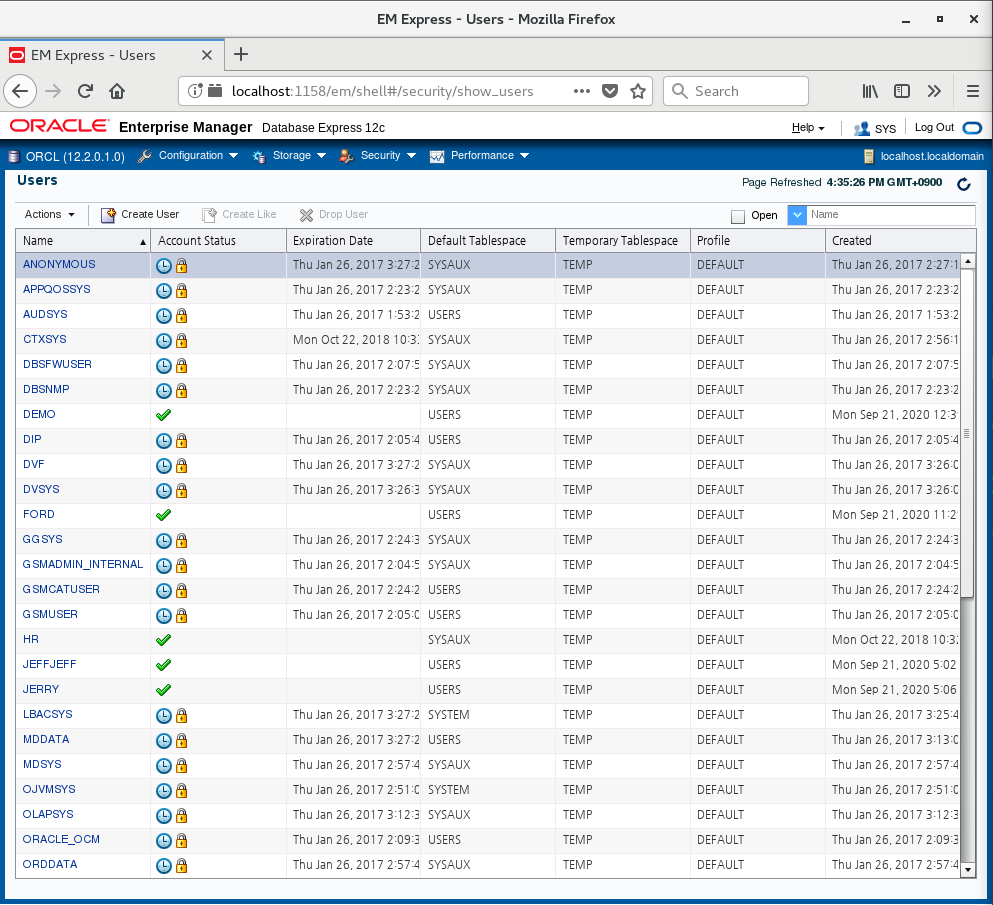Click the scrollbar up arrow in users table
The width and height of the screenshot is (993, 905).
[x=967, y=262]
